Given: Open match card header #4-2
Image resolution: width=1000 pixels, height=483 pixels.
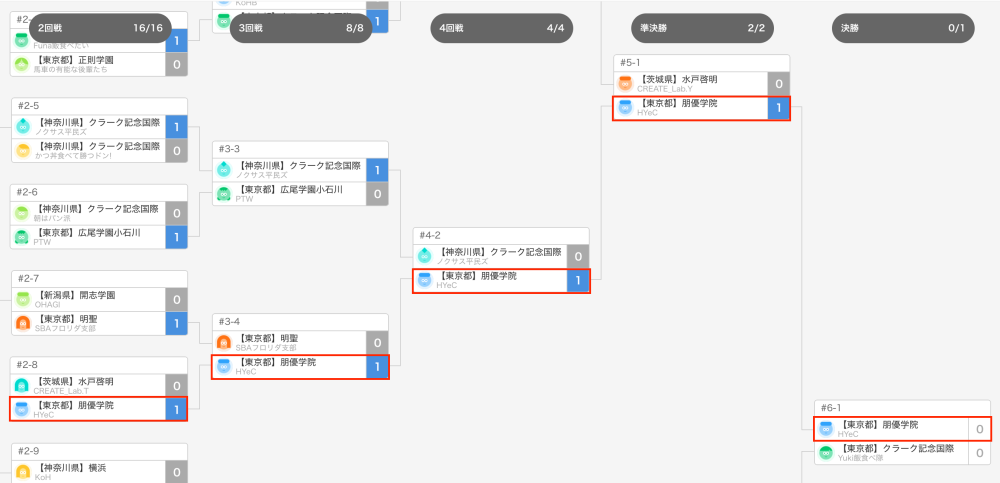Looking at the screenshot, I should pyautogui.click(x=501, y=235).
